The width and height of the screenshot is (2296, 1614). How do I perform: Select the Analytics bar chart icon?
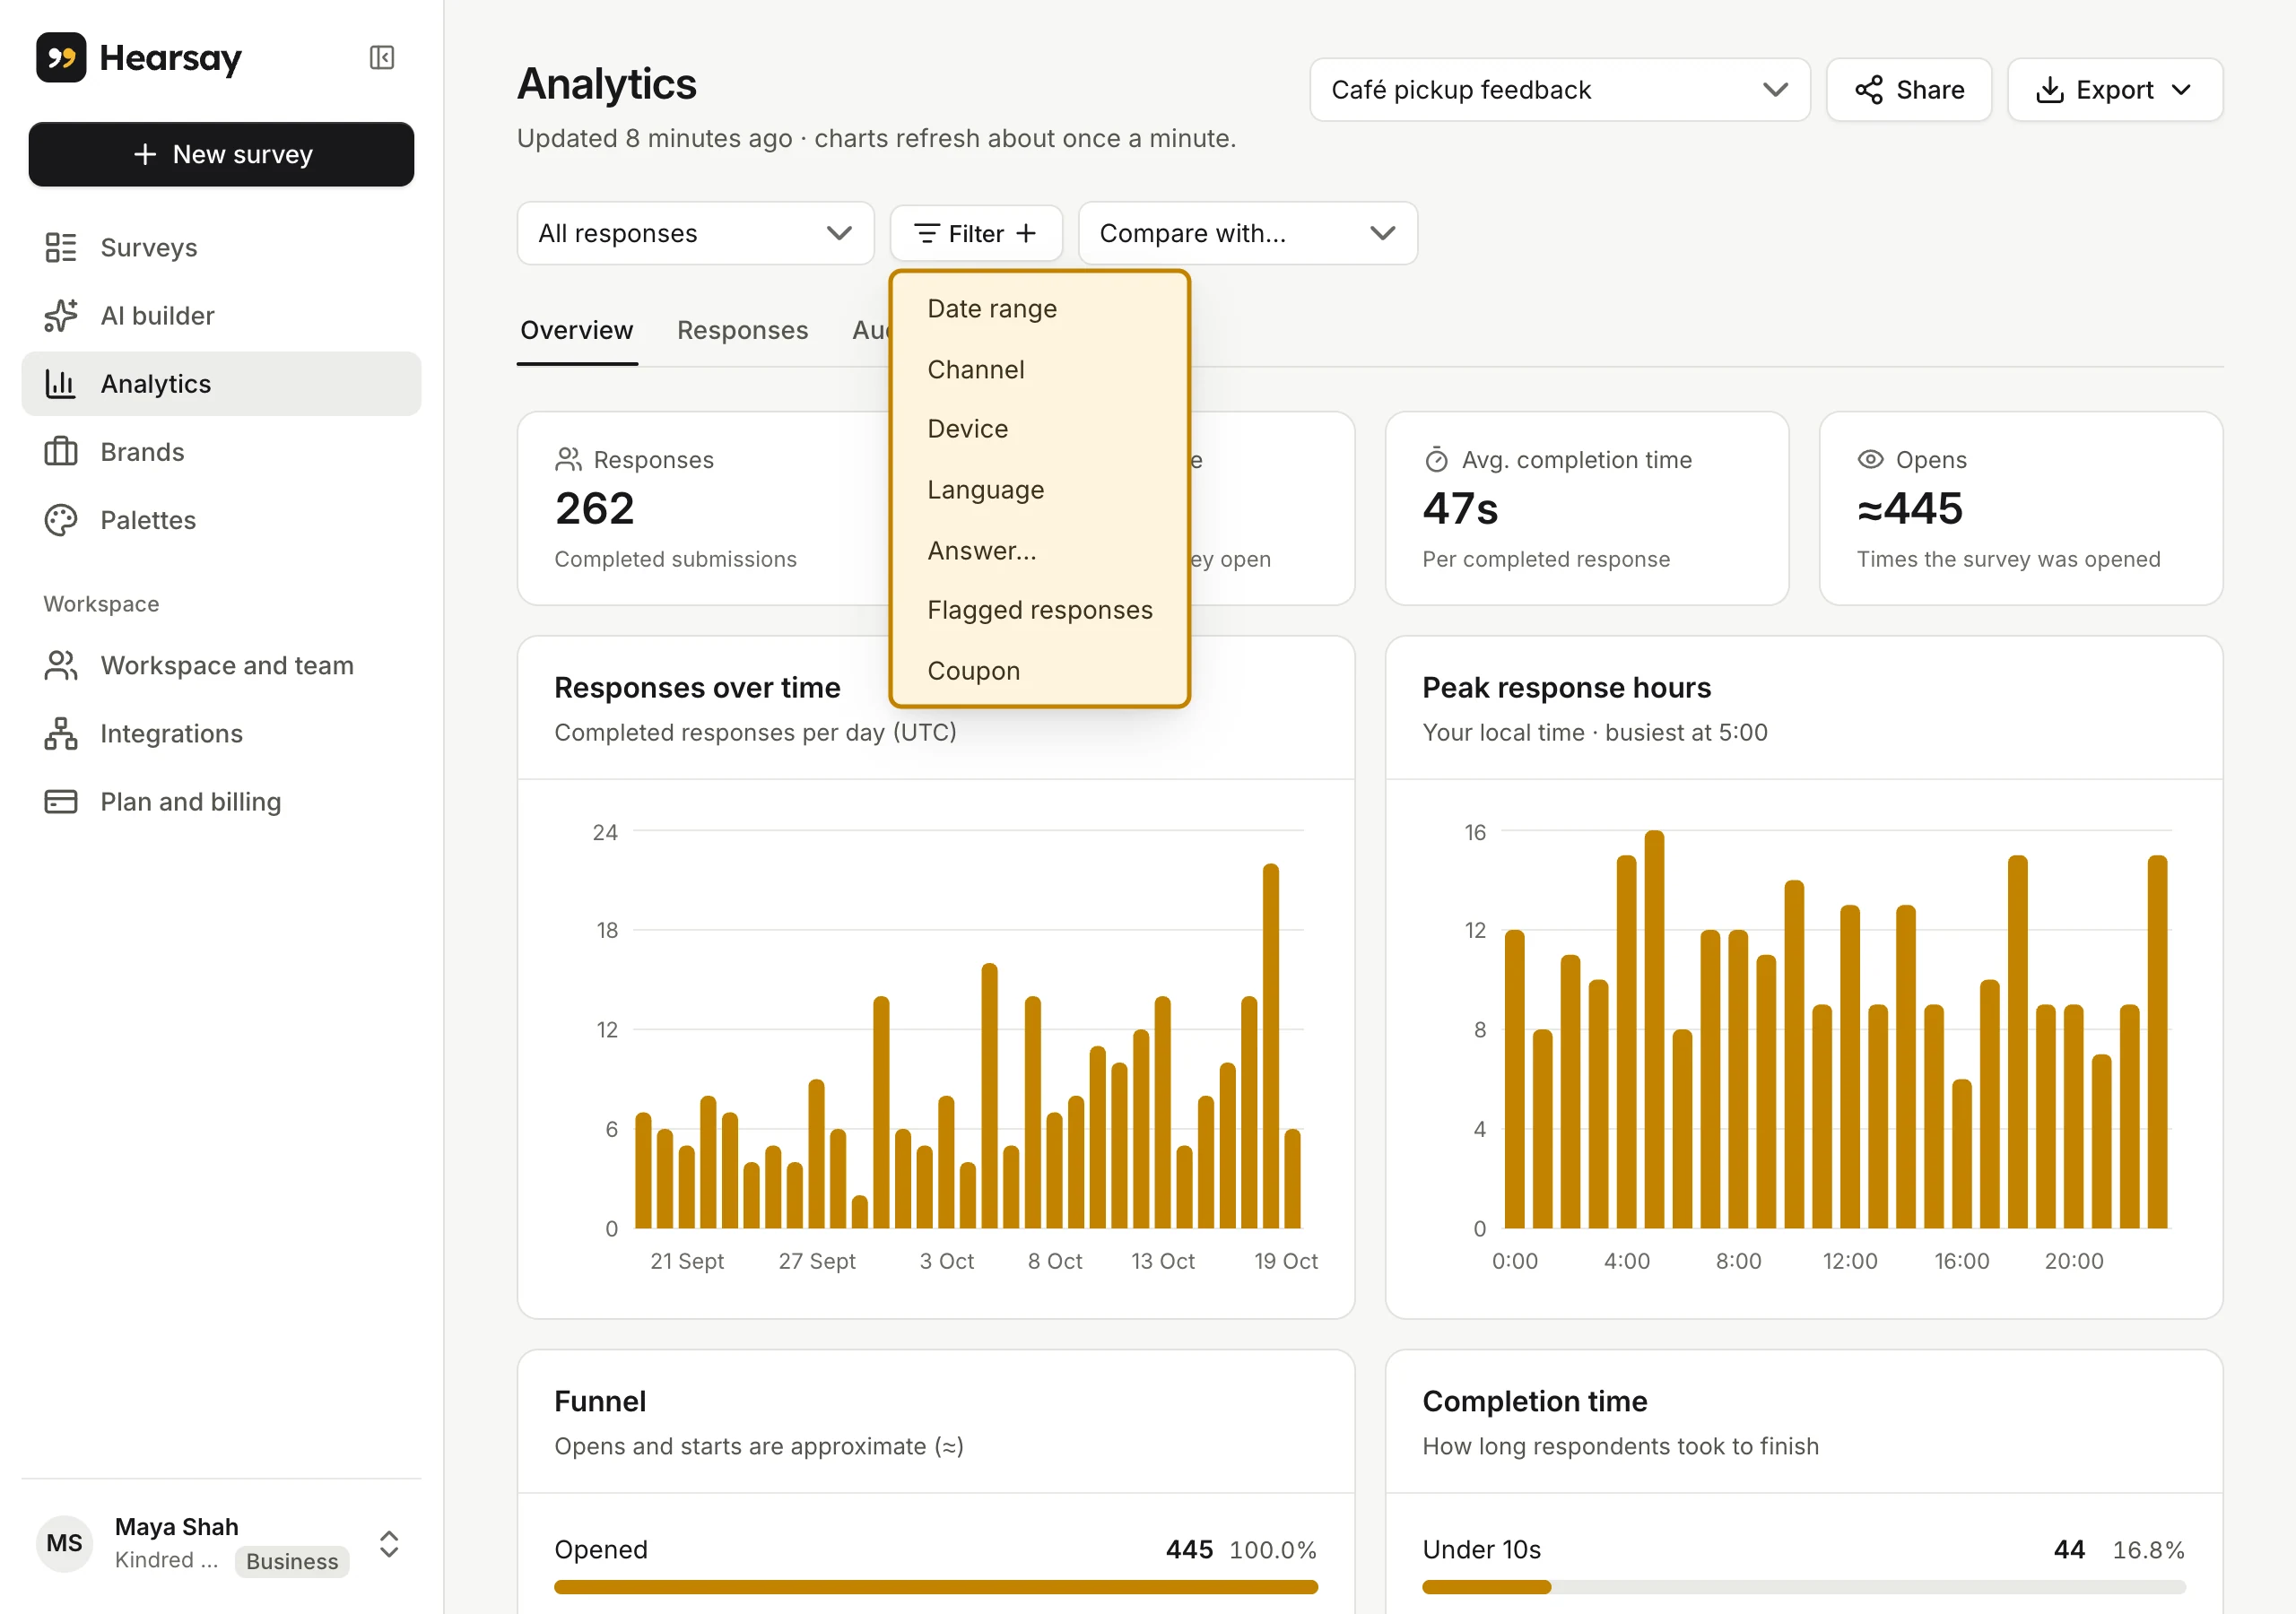pyautogui.click(x=60, y=384)
